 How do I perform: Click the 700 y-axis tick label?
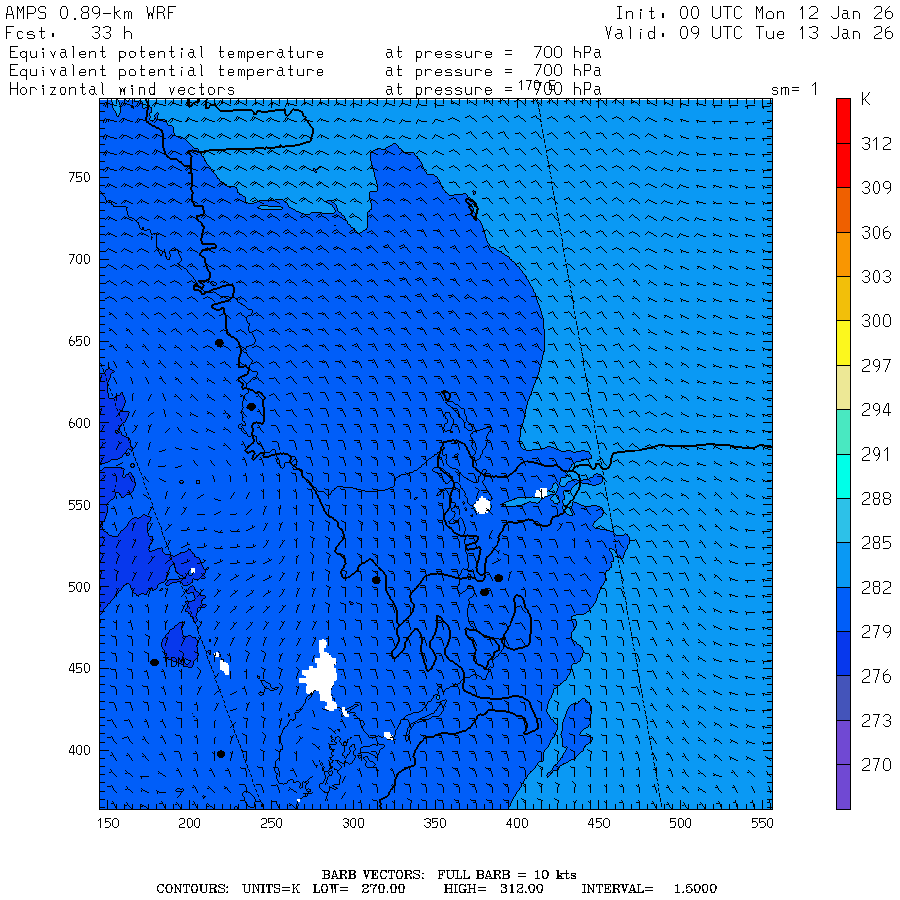click(79, 259)
